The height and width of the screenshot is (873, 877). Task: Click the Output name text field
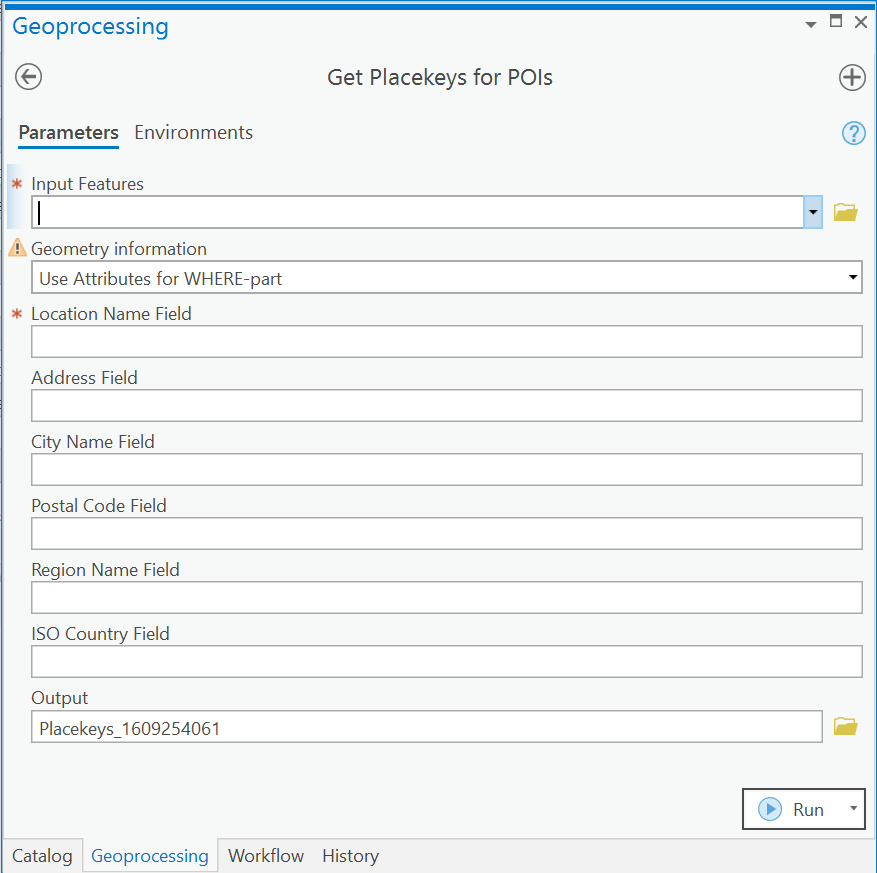tap(427, 727)
